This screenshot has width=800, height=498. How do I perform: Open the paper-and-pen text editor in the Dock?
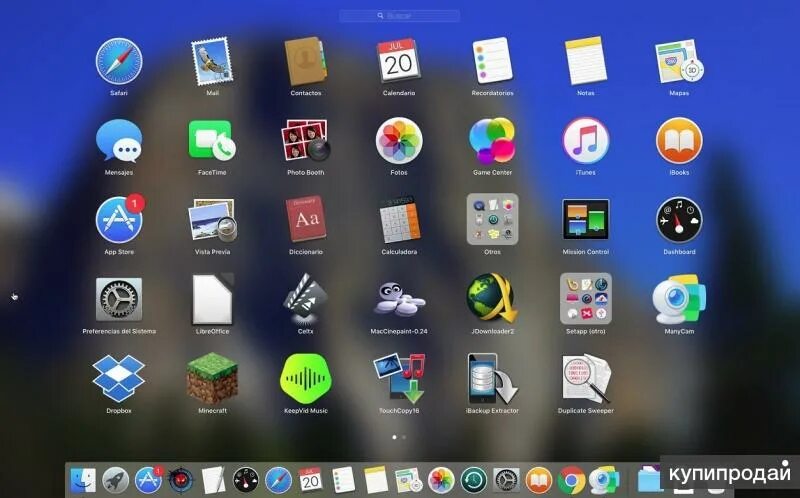213,480
